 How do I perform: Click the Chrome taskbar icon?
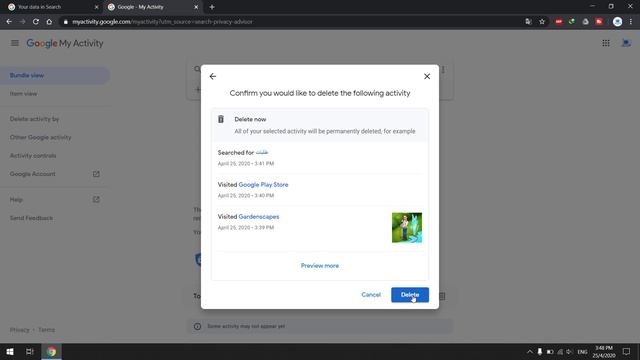point(51,351)
